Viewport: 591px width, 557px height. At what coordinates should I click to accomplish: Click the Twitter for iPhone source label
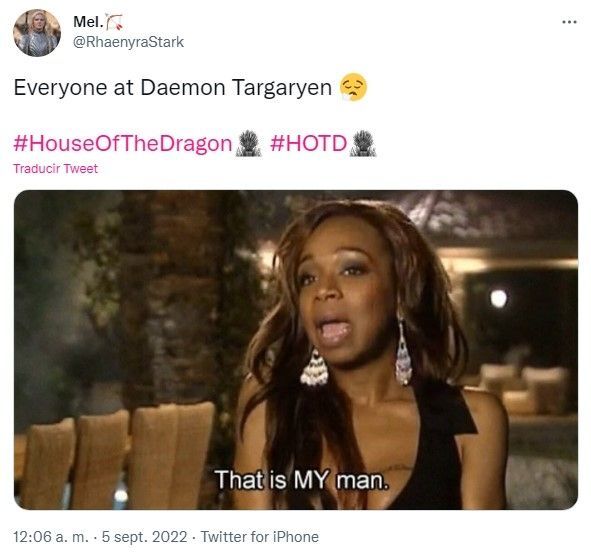point(259,537)
